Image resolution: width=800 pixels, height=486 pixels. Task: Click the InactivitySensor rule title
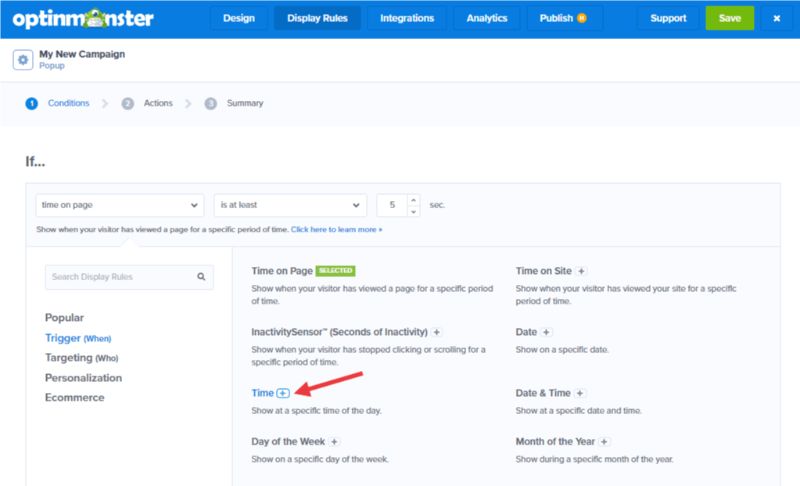(x=339, y=332)
